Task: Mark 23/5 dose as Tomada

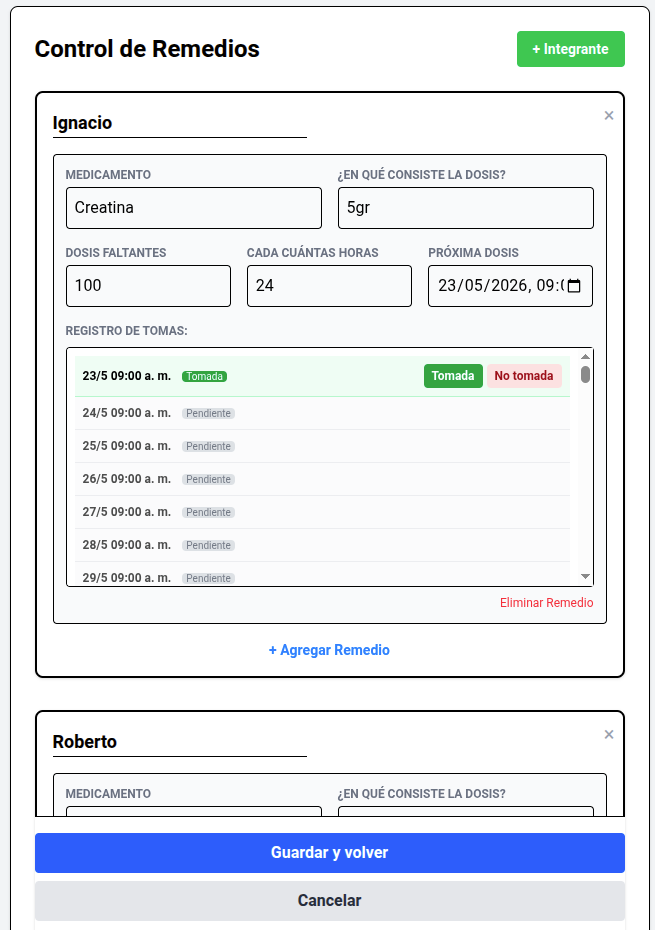Action: (453, 376)
